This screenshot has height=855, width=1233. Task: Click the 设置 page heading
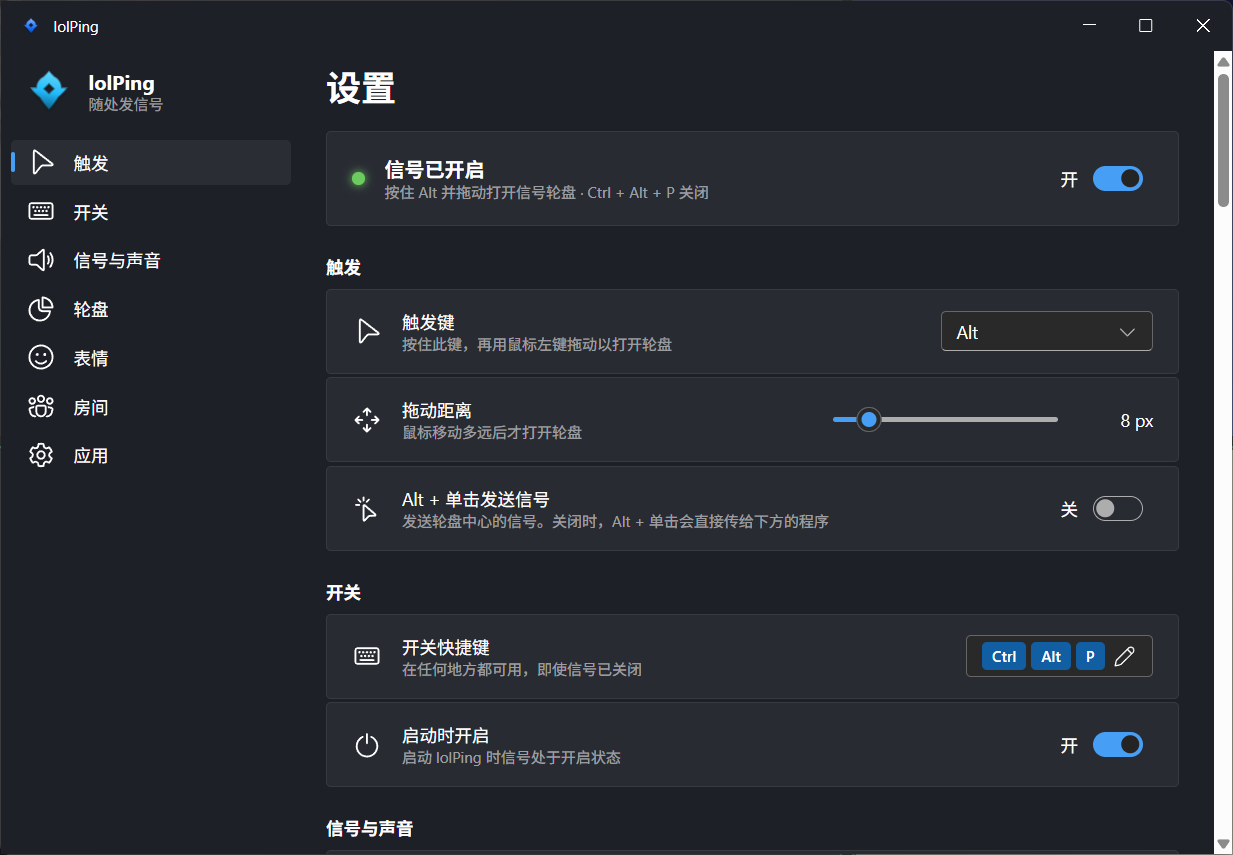[x=361, y=88]
